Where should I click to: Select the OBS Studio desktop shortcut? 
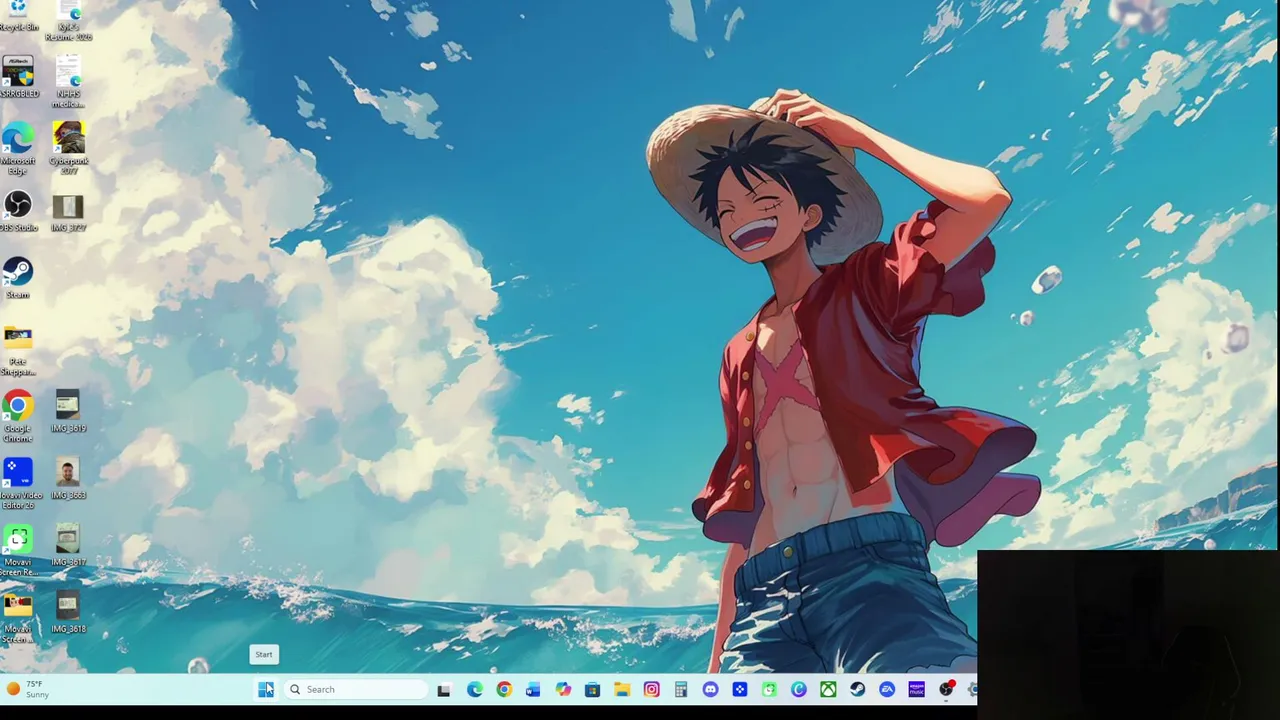point(18,211)
